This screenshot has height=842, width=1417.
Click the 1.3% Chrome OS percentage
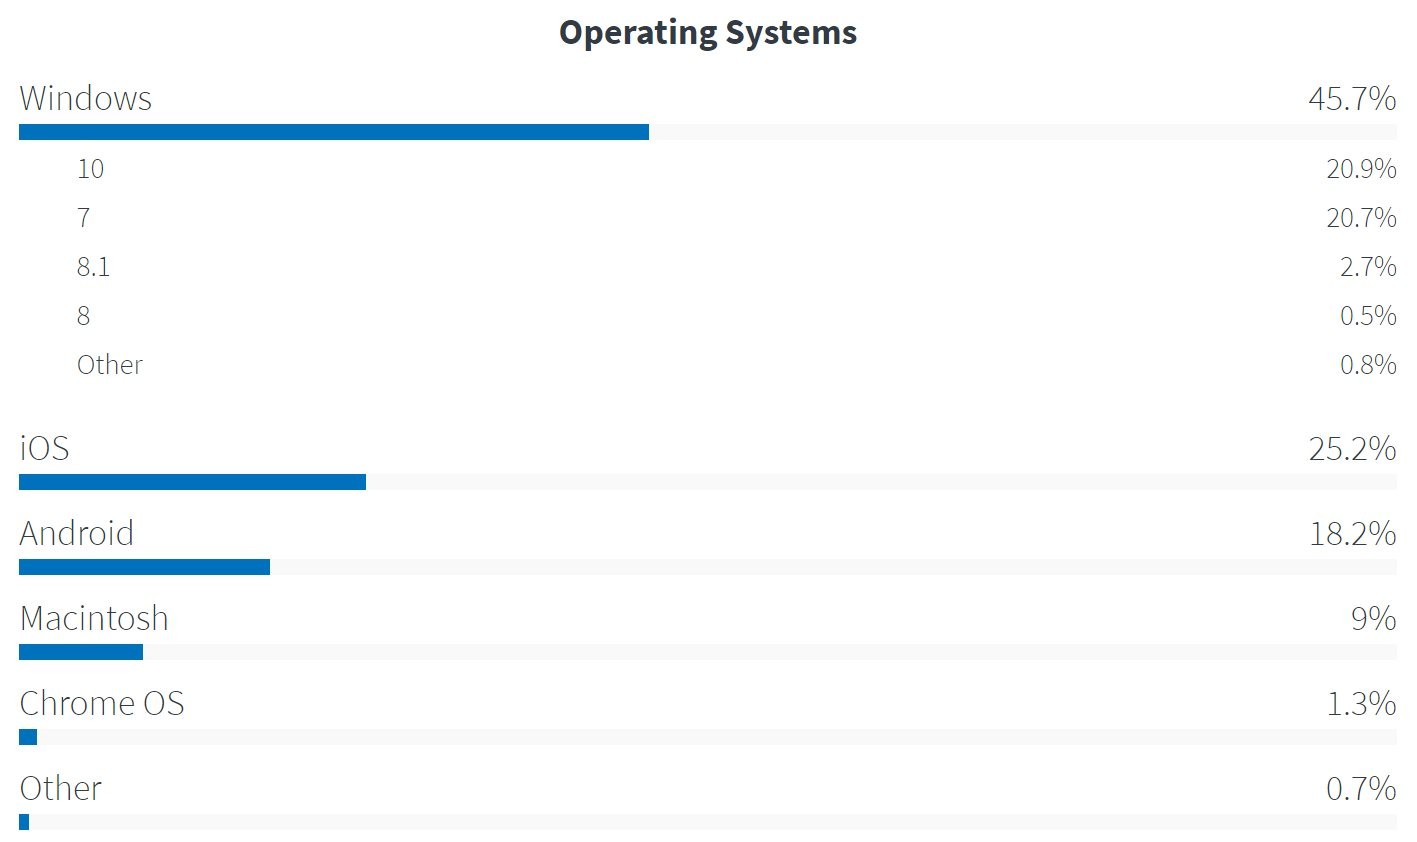click(x=1360, y=703)
